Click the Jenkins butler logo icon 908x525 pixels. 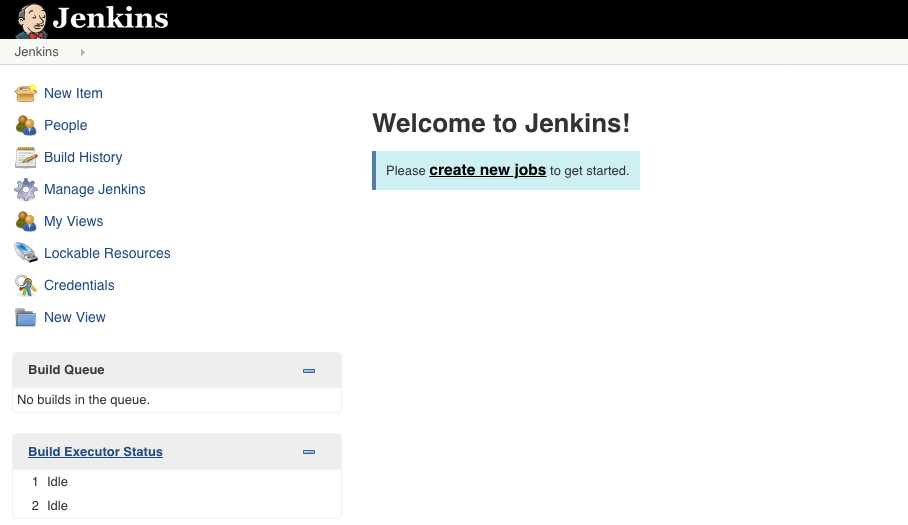pos(31,20)
